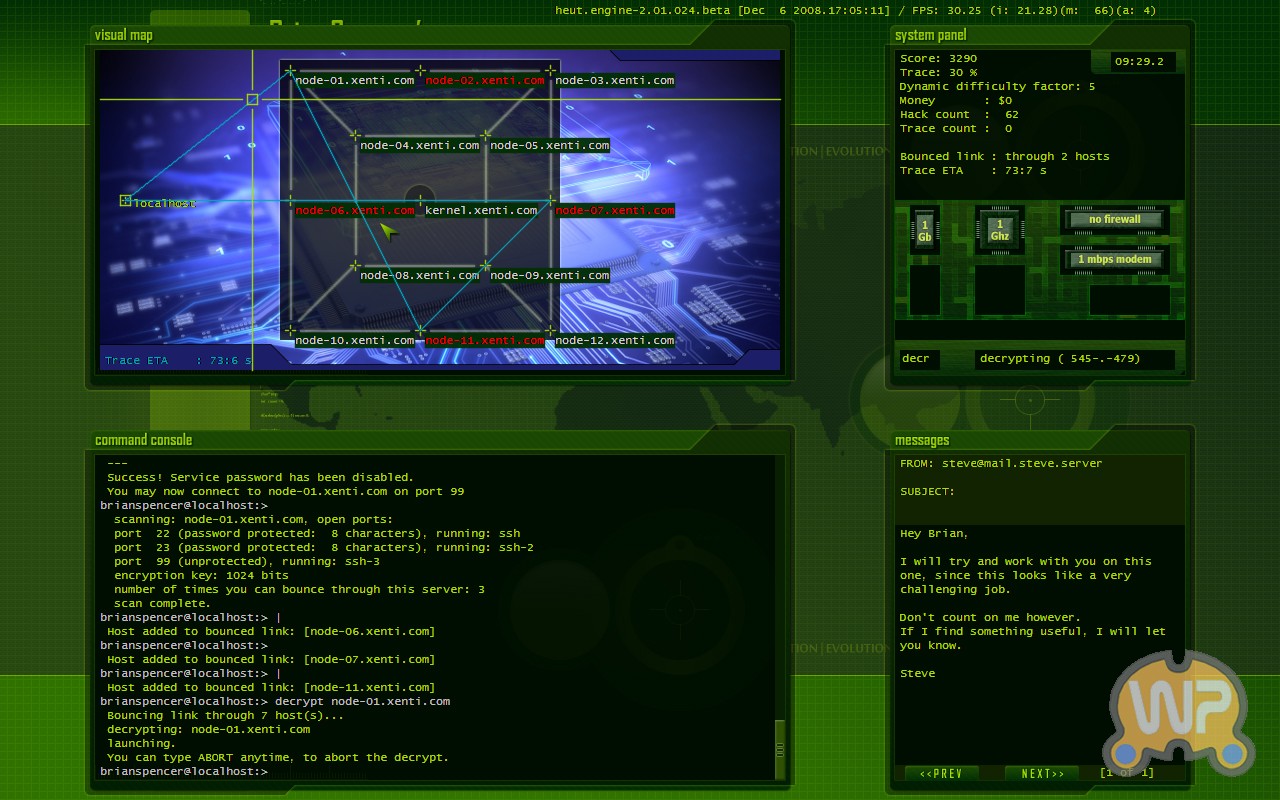
Task: Click the 1 Ghz CPU chip icon
Action: pyautogui.click(x=999, y=230)
